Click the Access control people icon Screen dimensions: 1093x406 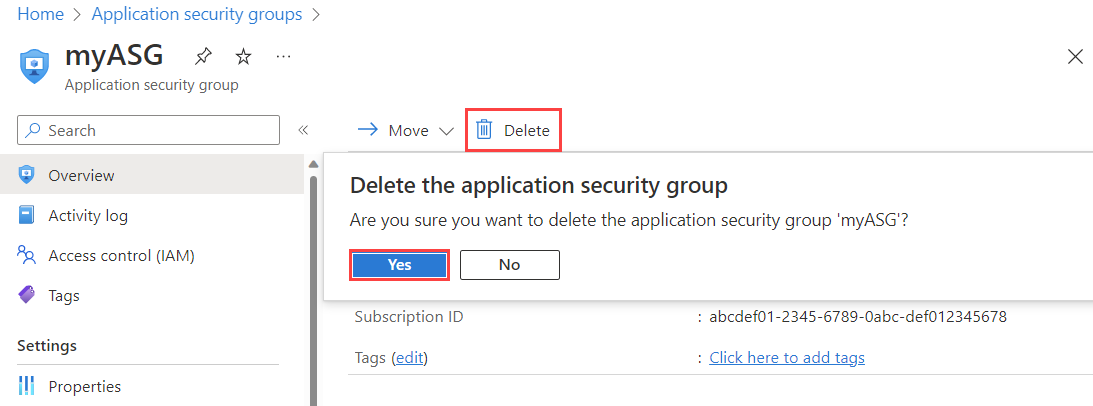[x=28, y=256]
